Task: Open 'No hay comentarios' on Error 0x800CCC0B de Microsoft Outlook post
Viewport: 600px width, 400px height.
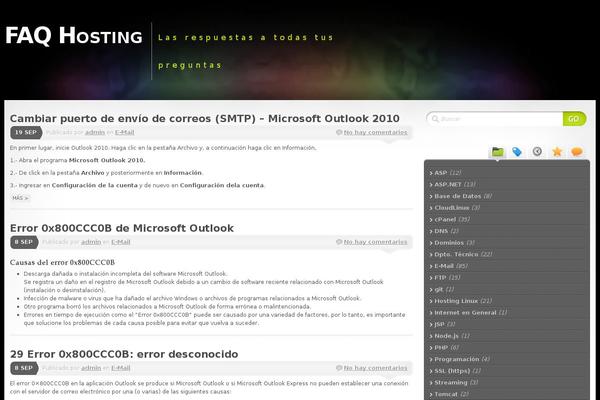Action: [x=375, y=242]
